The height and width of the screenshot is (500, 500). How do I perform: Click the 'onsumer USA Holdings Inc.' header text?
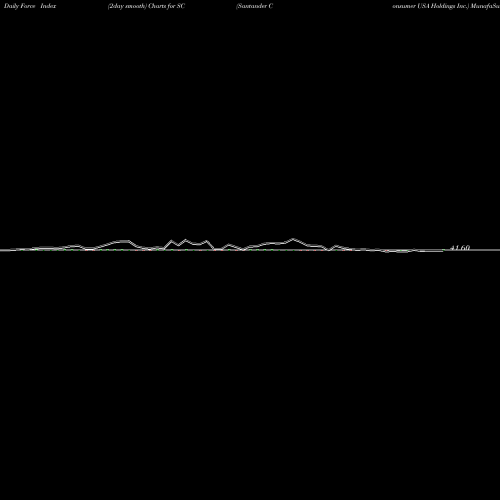click(431, 6)
